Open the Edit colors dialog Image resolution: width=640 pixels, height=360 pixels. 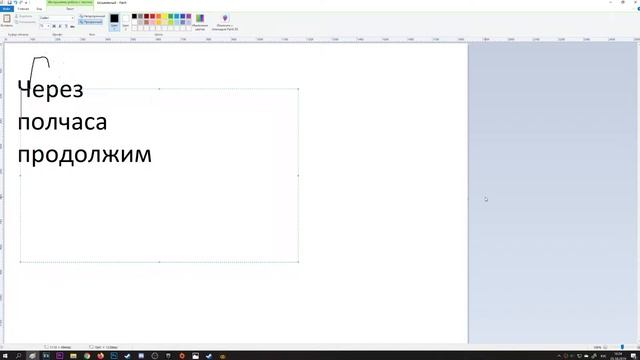click(200, 22)
